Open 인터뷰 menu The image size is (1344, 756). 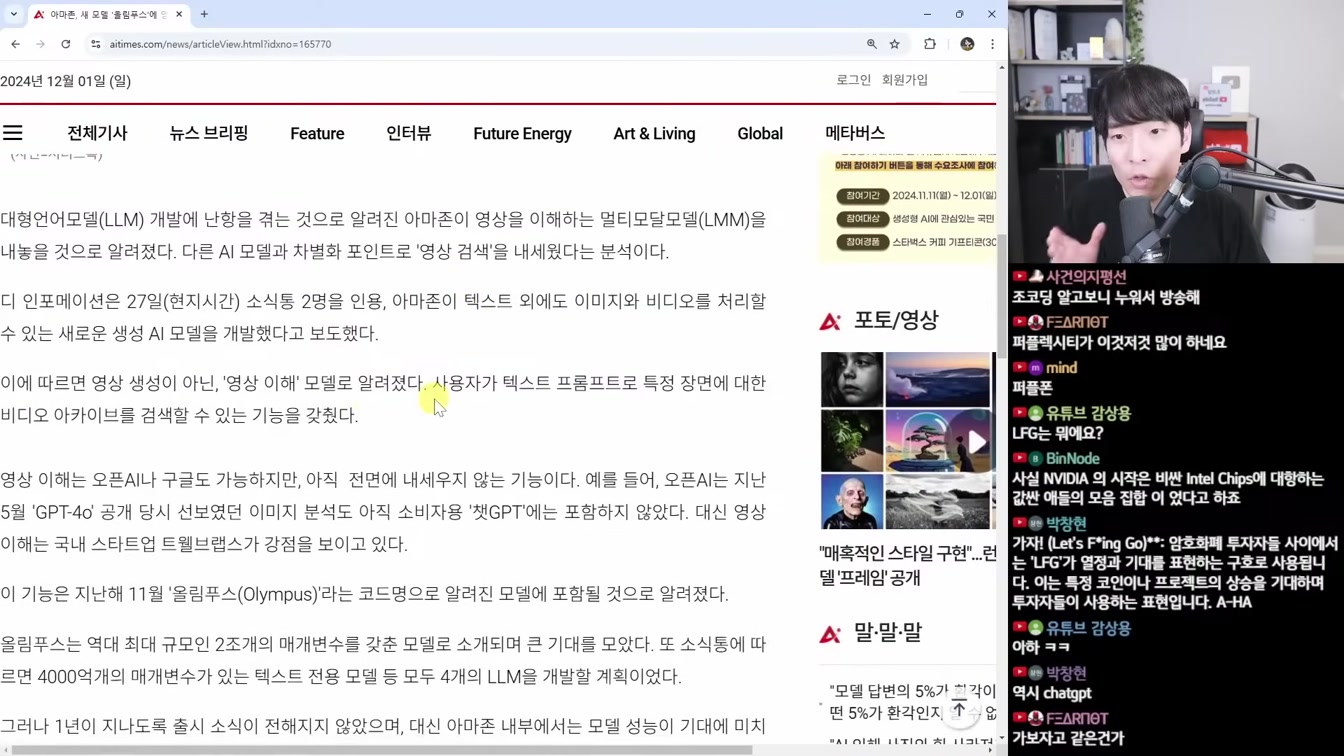(408, 133)
